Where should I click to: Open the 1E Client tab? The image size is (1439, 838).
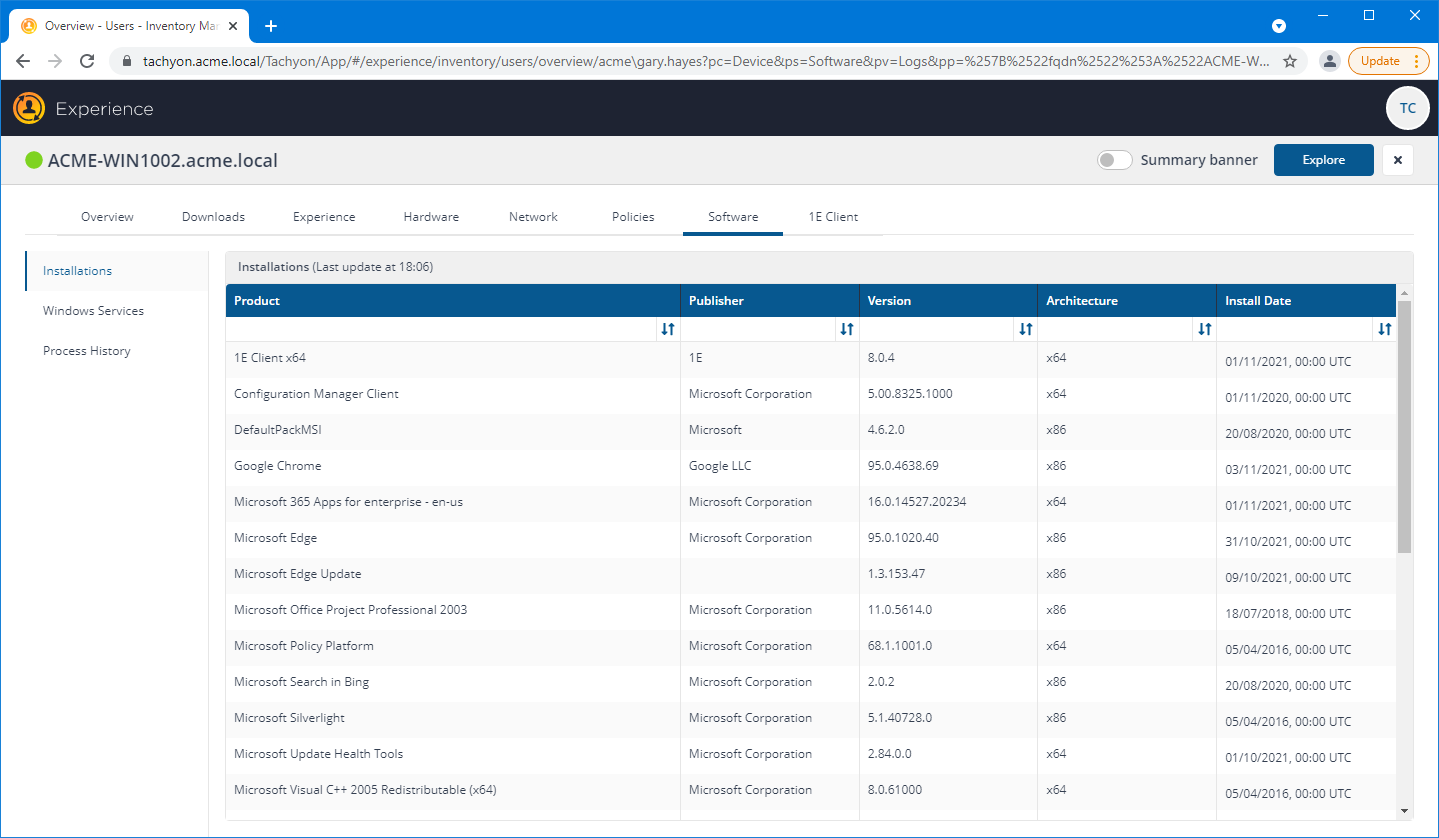tap(833, 217)
